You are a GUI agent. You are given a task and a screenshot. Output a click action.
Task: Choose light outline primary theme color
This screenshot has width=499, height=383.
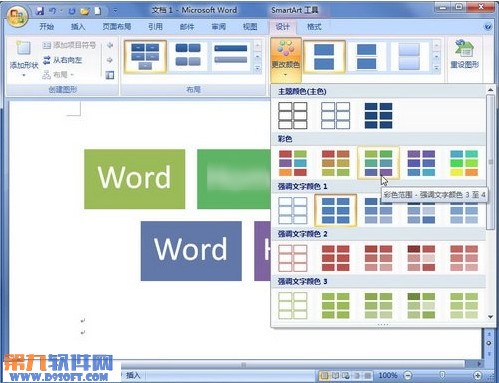click(335, 115)
